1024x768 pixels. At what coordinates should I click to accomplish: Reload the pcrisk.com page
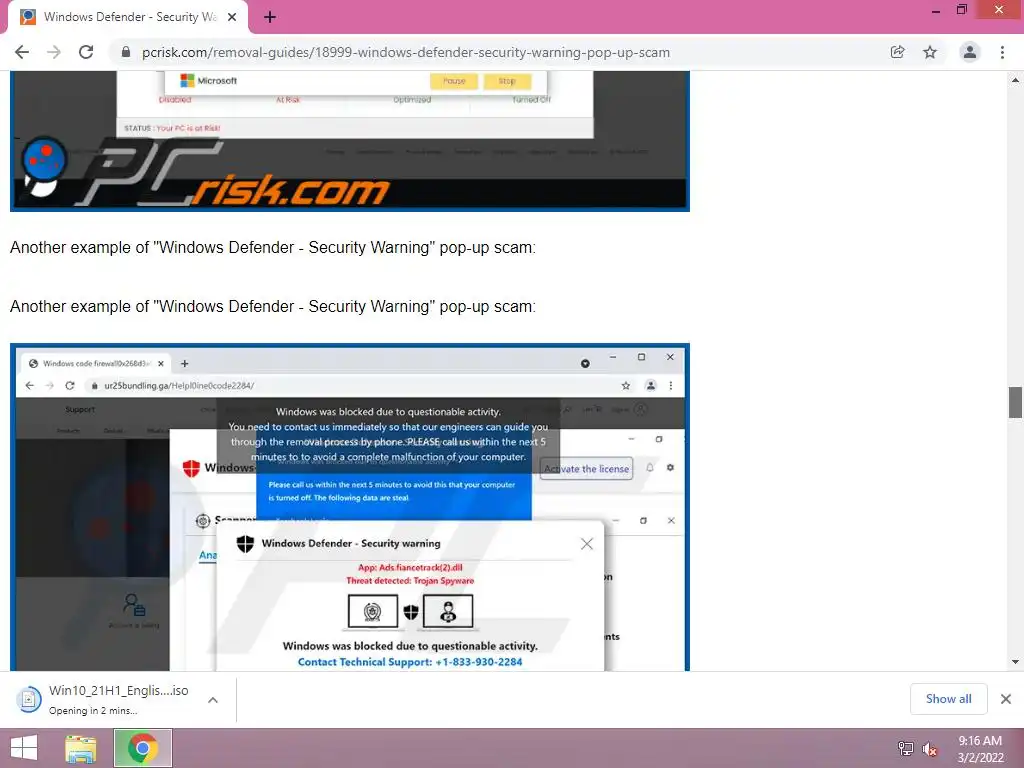[86, 52]
